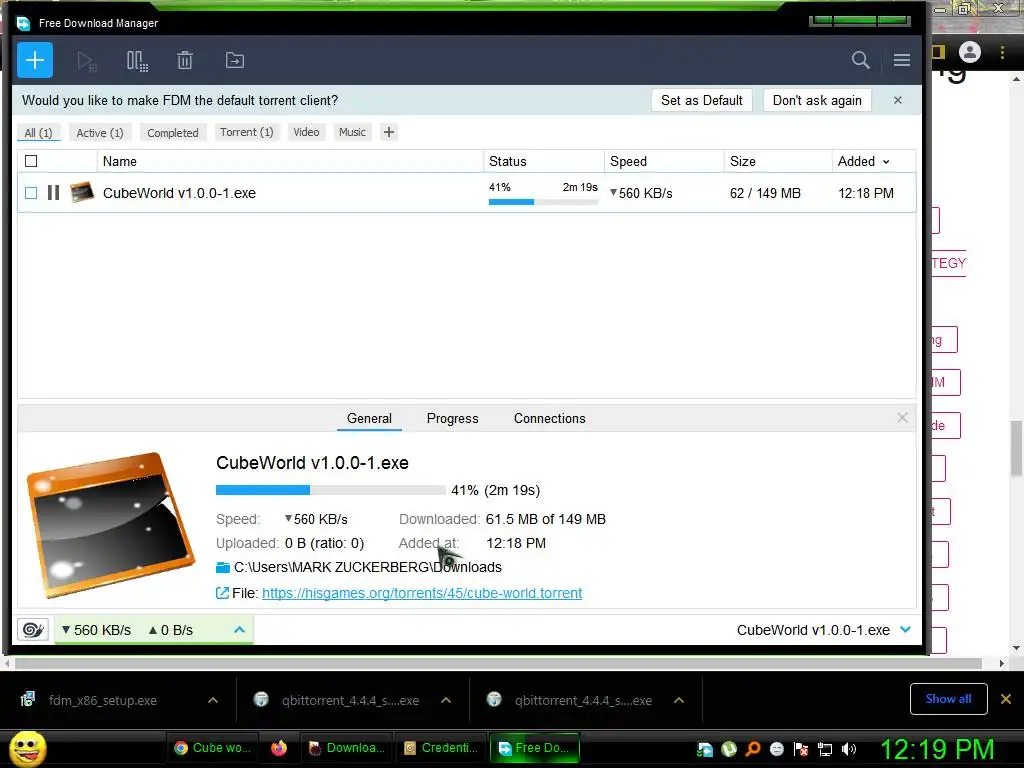Click the smiley Start button
The height and width of the screenshot is (768, 1024).
pos(27,748)
